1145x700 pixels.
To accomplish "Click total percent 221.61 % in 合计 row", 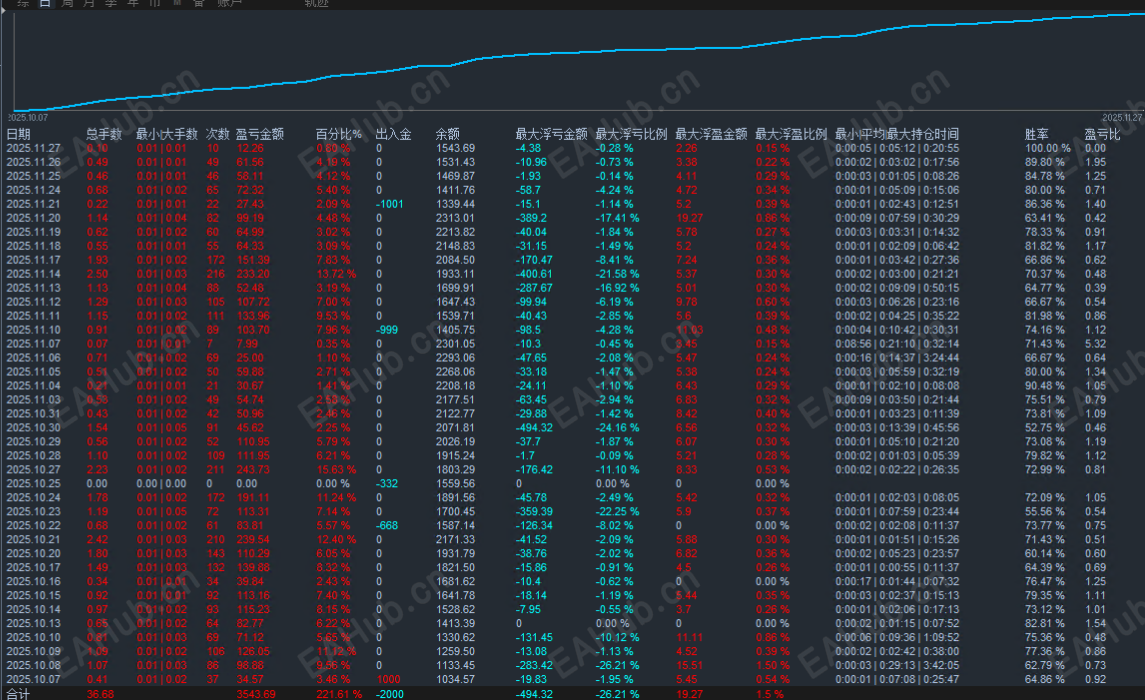I will 339,694.
